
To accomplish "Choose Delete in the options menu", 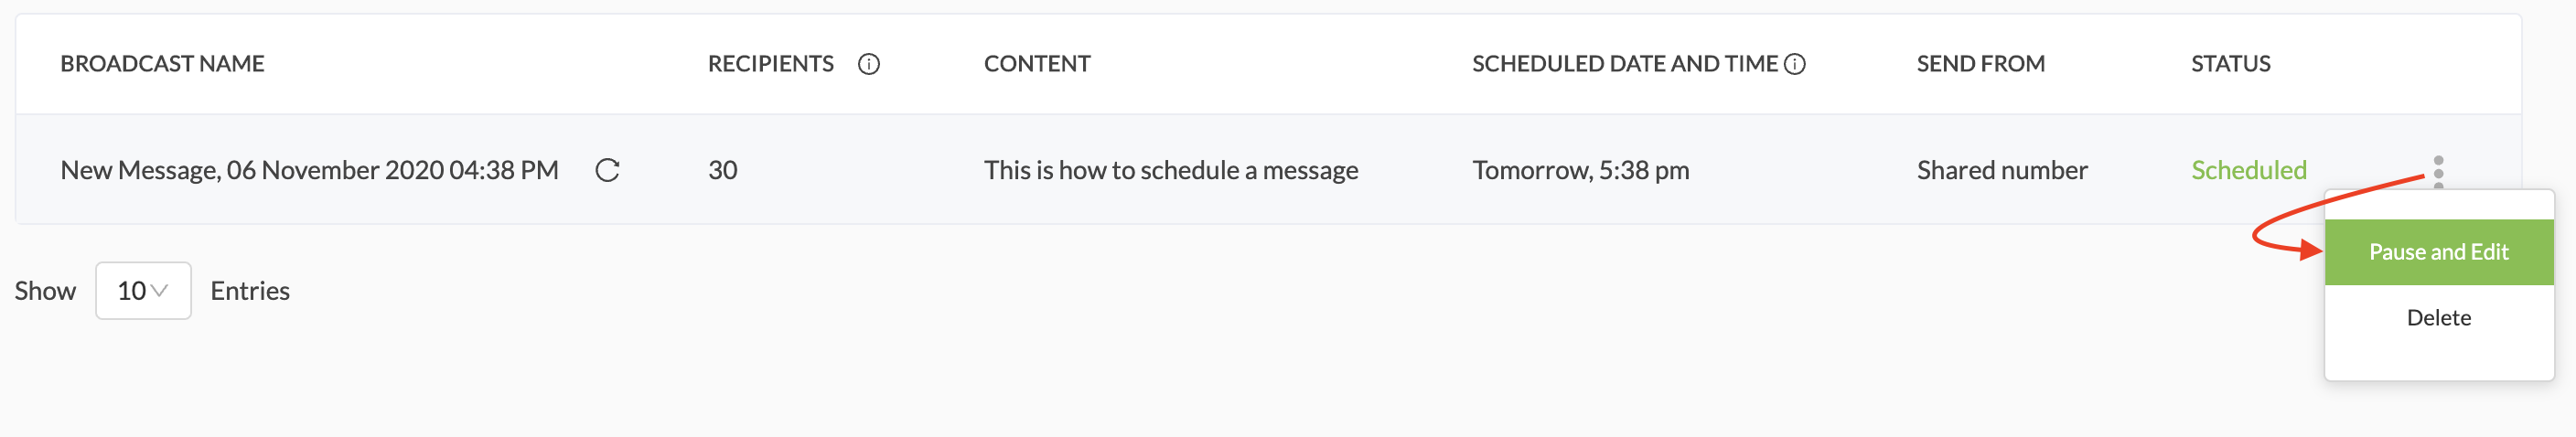I will tap(2438, 318).
